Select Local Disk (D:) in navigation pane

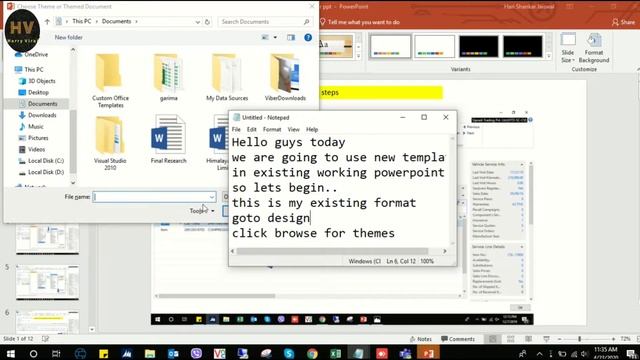(41, 173)
